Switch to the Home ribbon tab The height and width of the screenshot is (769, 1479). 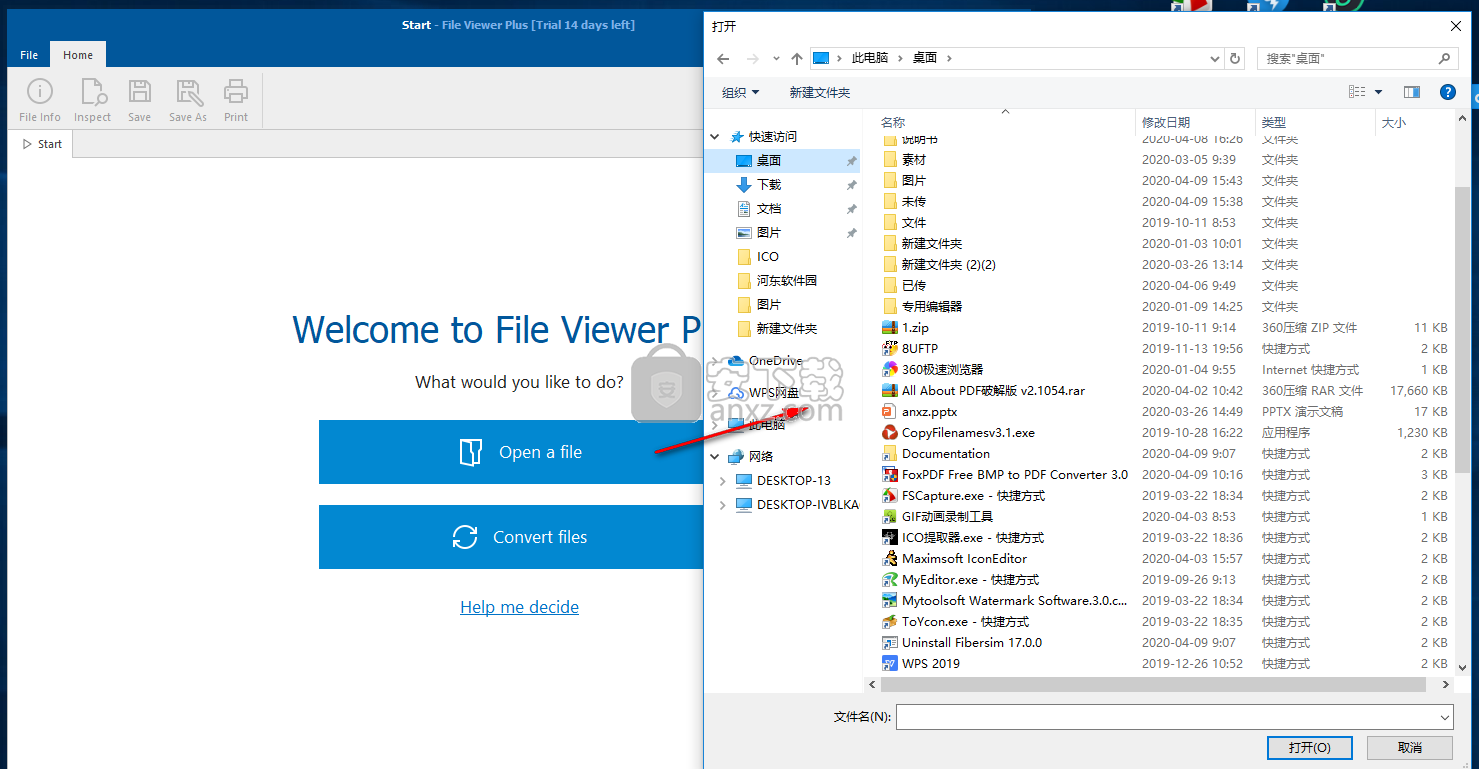click(78, 55)
